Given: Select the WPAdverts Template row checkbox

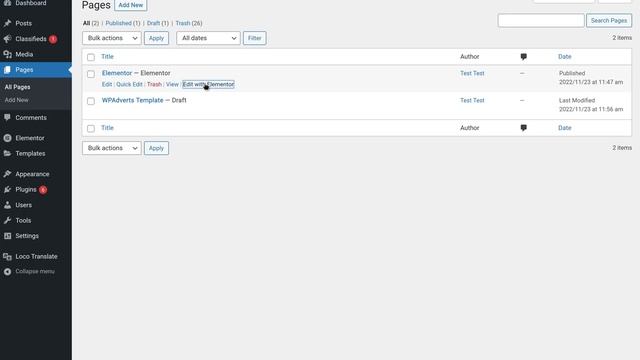Looking at the screenshot, I should pyautogui.click(x=91, y=101).
